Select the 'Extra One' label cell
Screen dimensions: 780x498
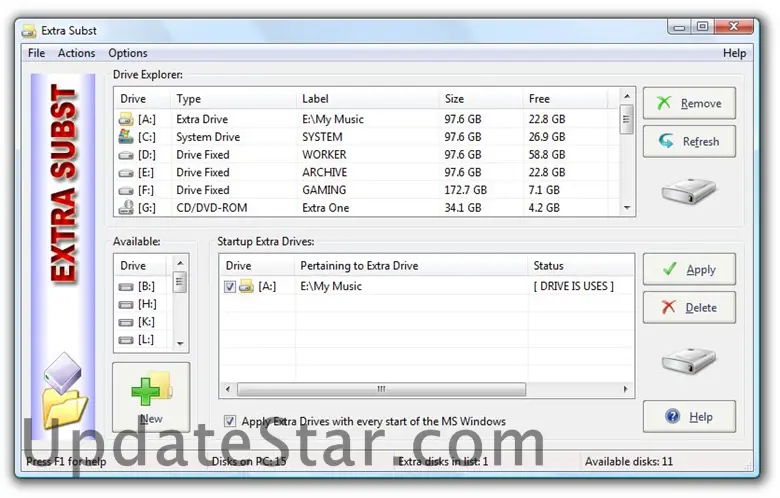click(x=325, y=208)
